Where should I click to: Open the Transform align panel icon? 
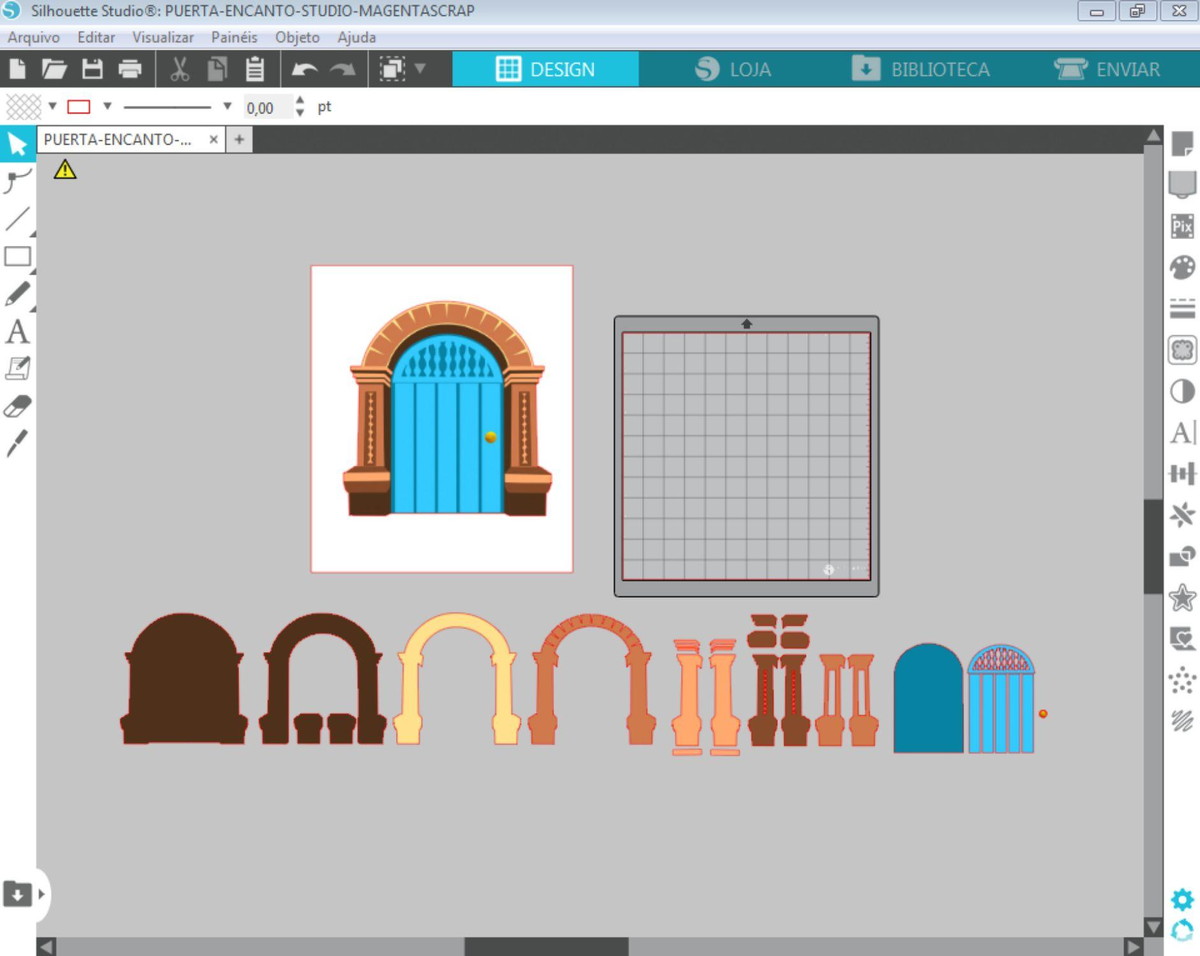(x=1182, y=473)
